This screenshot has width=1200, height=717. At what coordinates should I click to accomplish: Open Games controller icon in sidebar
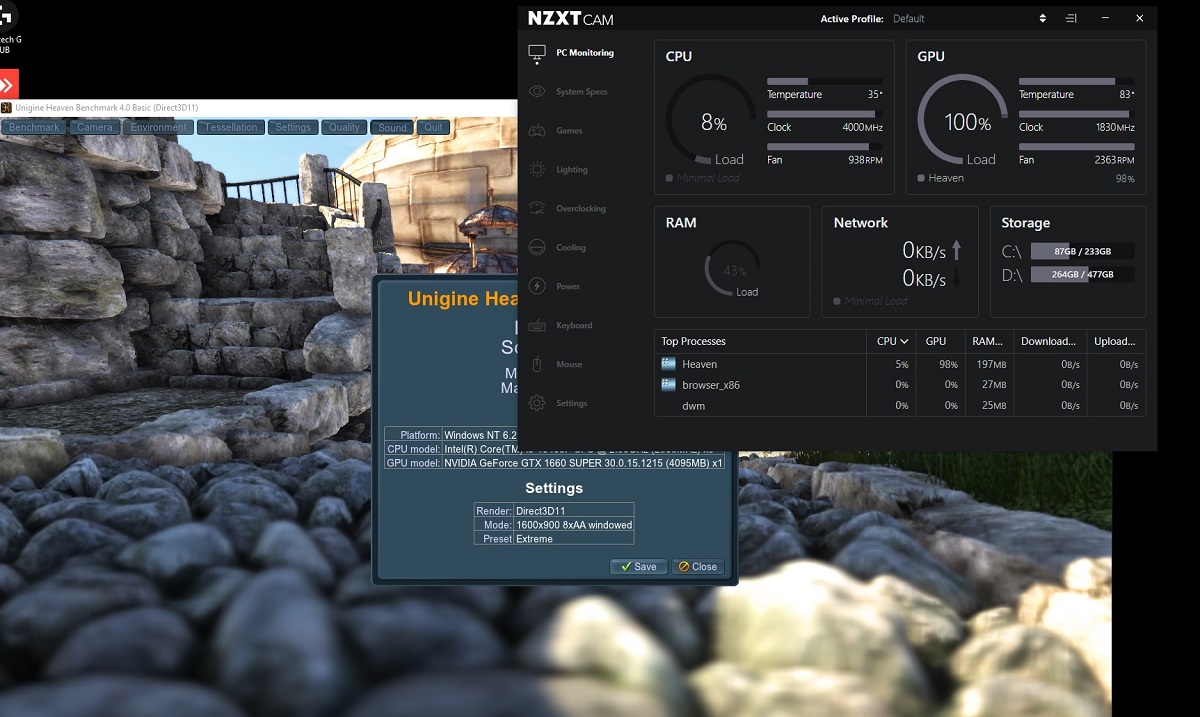tap(537, 131)
